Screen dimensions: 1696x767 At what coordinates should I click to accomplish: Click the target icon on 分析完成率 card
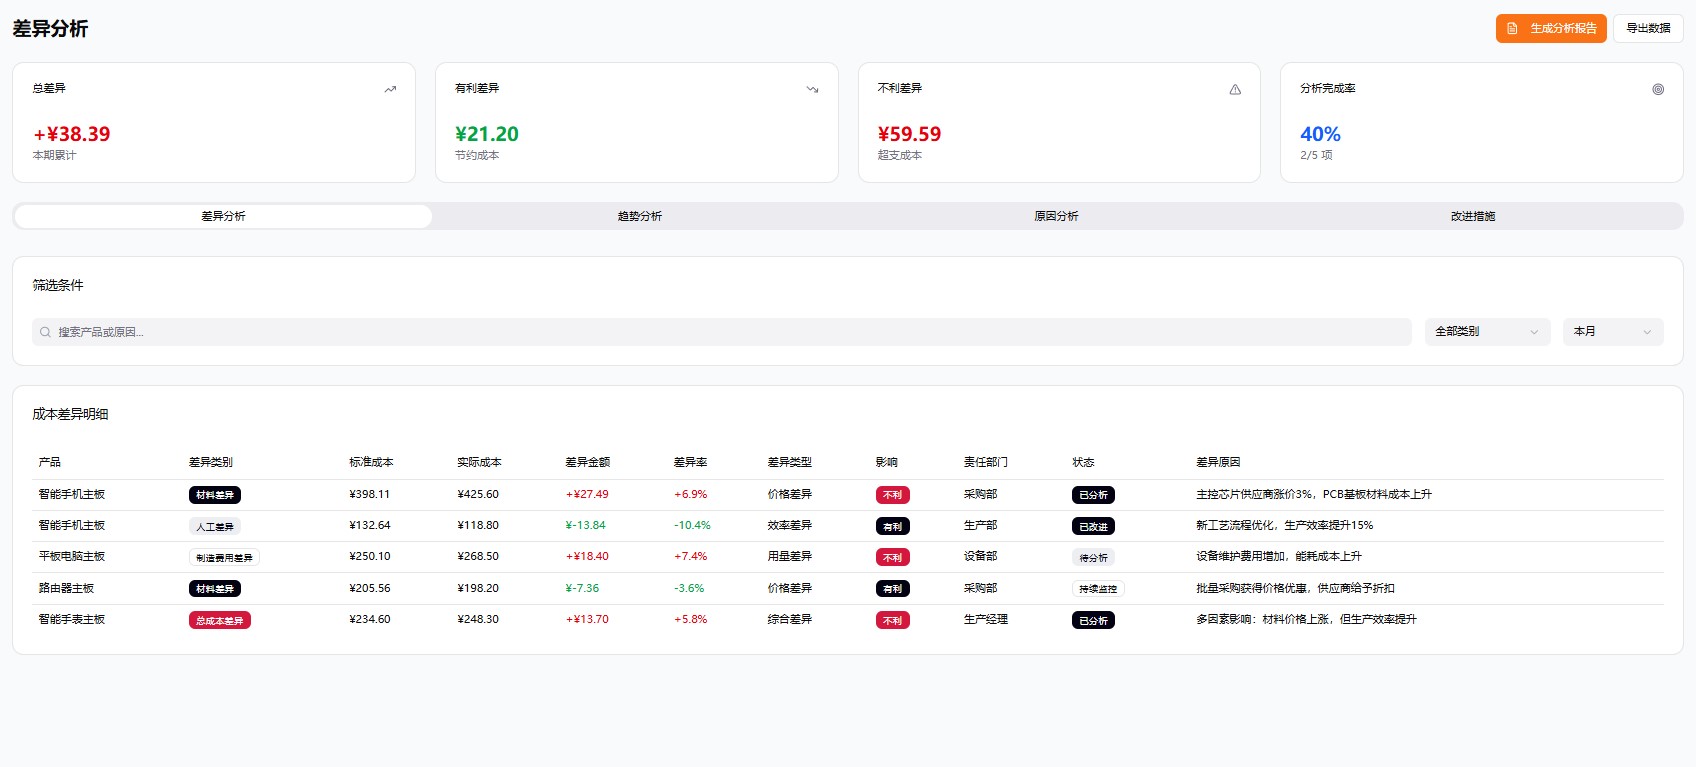click(x=1657, y=89)
